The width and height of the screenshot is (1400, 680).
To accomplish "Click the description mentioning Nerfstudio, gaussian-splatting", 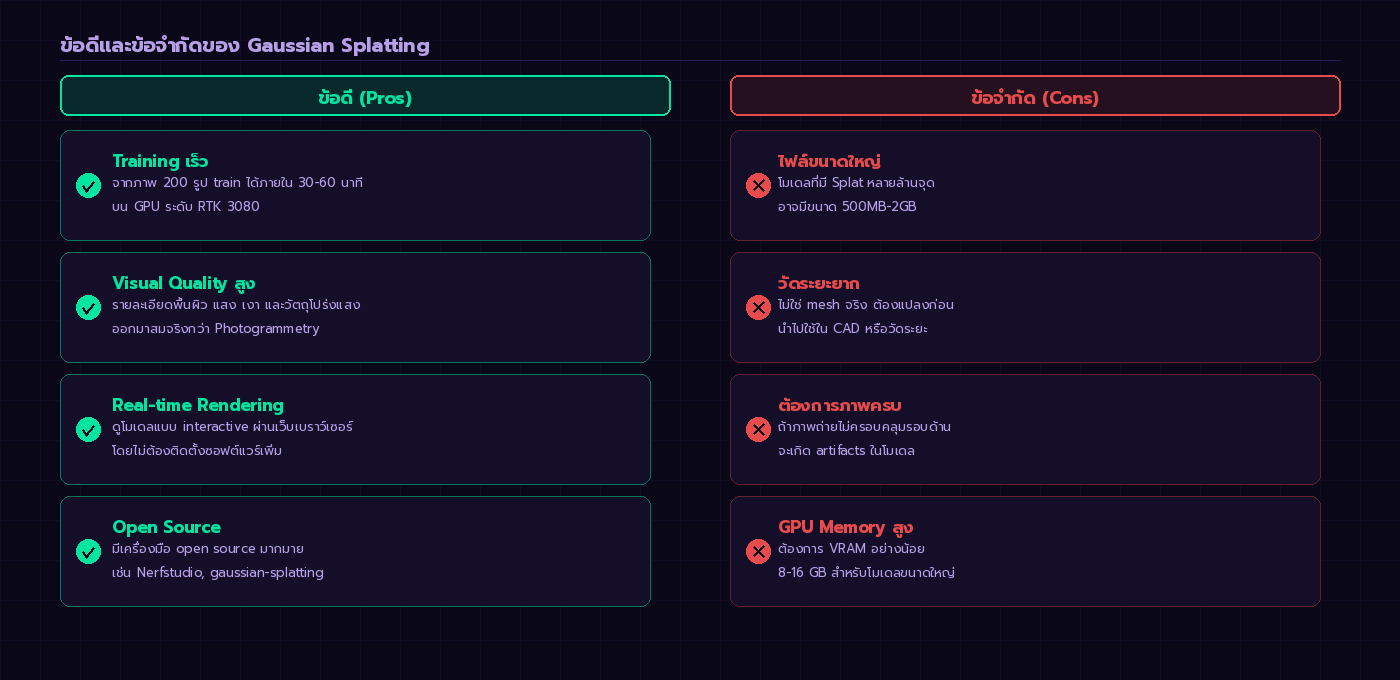I will (x=218, y=573).
